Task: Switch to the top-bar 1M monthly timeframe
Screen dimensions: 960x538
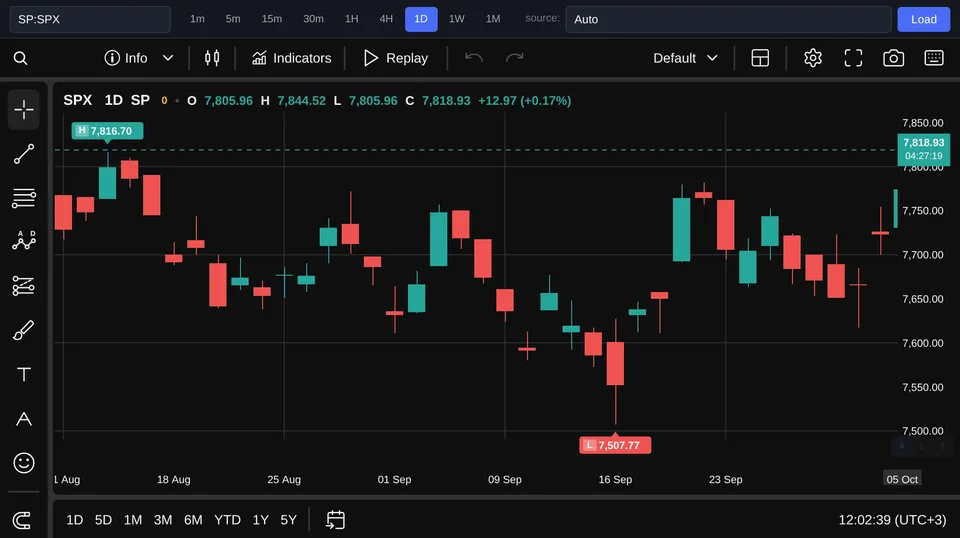Action: pos(493,19)
